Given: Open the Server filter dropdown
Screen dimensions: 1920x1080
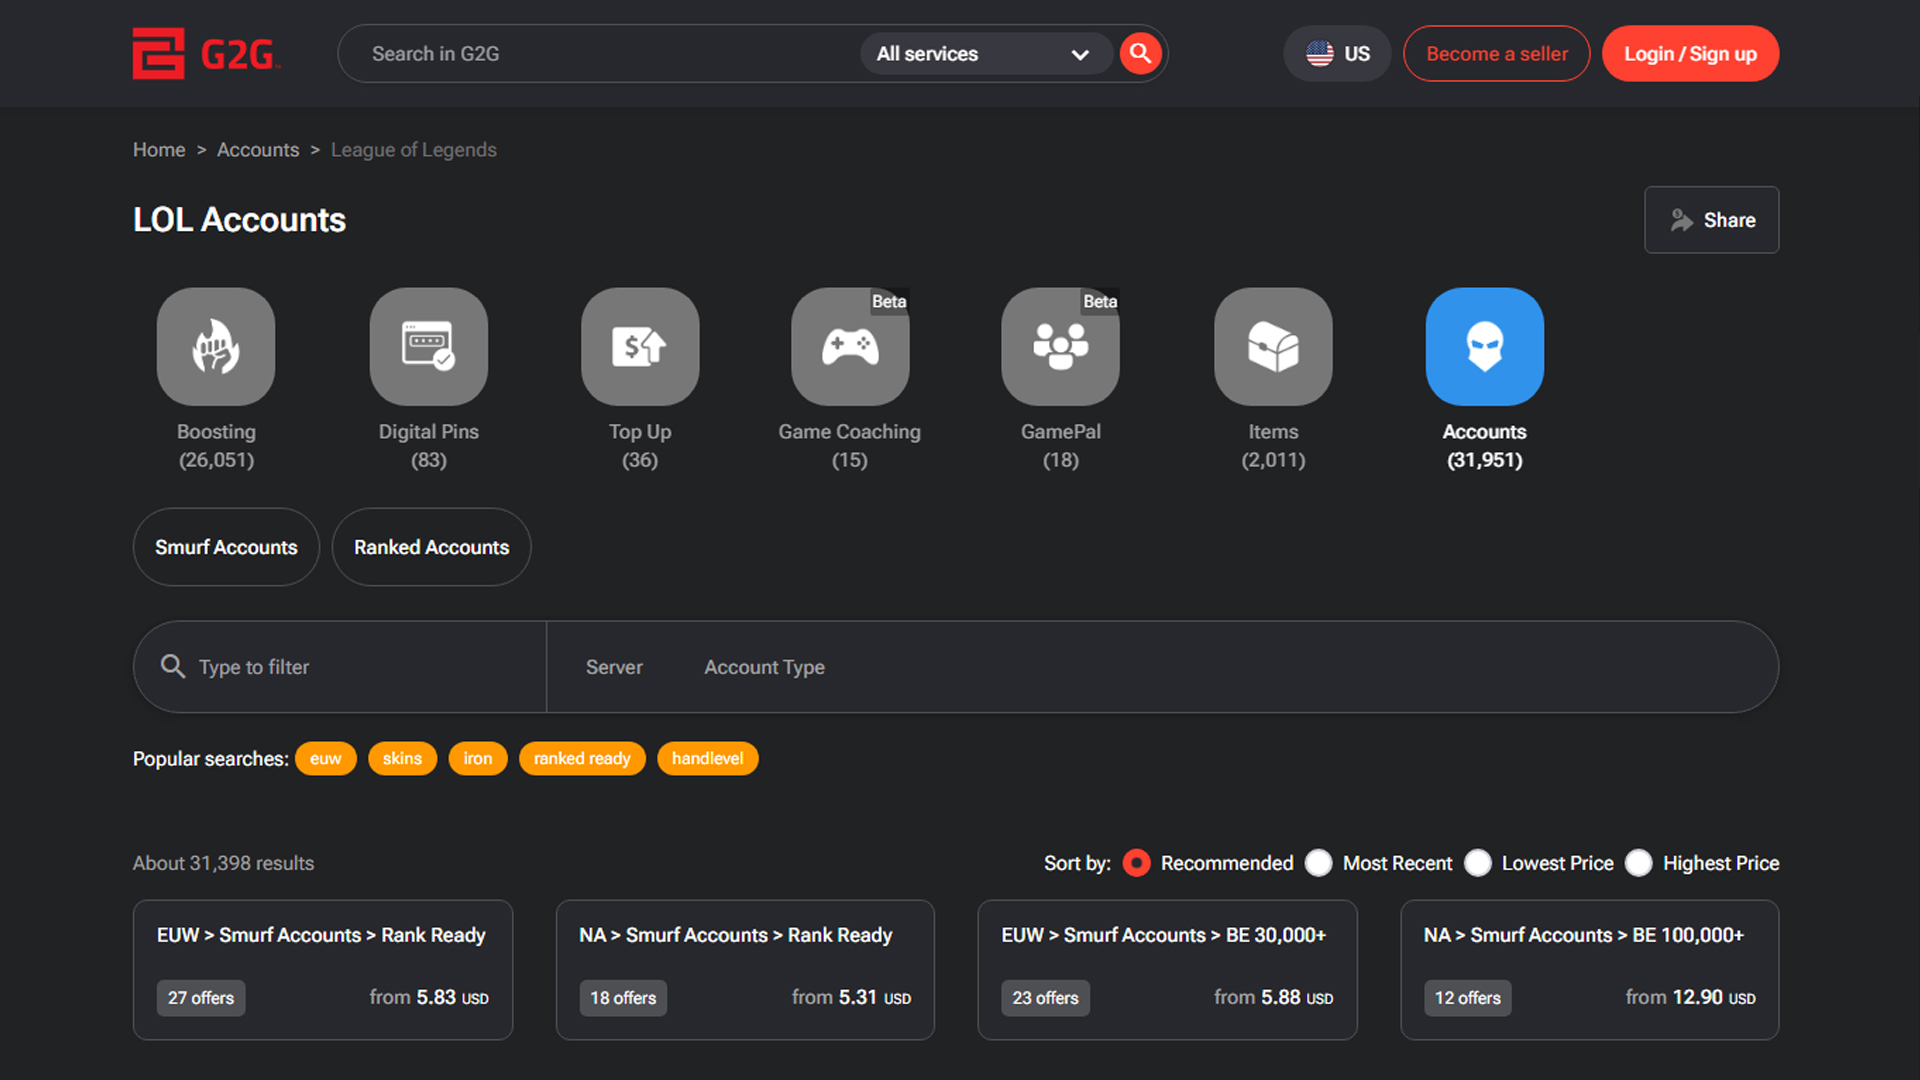Looking at the screenshot, I should pyautogui.click(x=614, y=667).
